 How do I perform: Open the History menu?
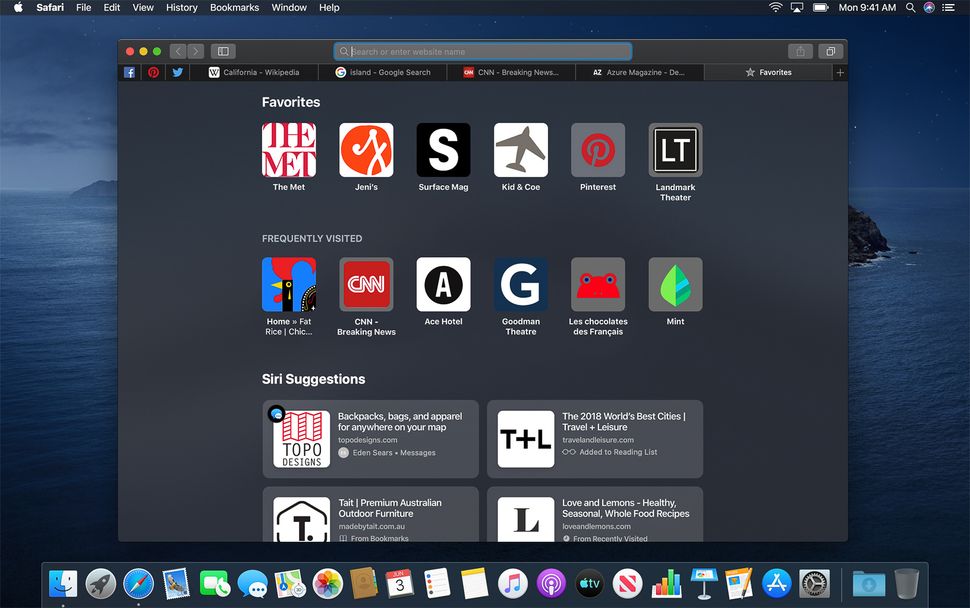point(181,7)
